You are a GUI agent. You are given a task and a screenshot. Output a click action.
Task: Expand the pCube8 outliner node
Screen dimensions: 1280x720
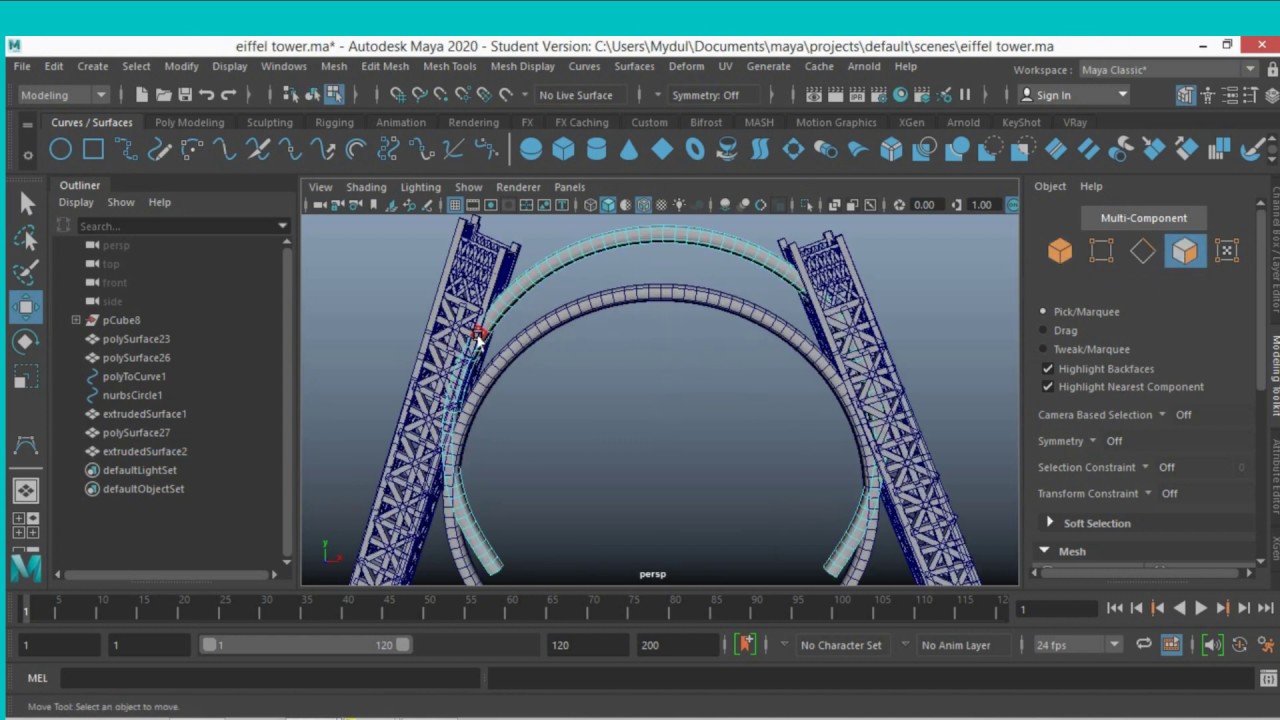[x=76, y=320]
